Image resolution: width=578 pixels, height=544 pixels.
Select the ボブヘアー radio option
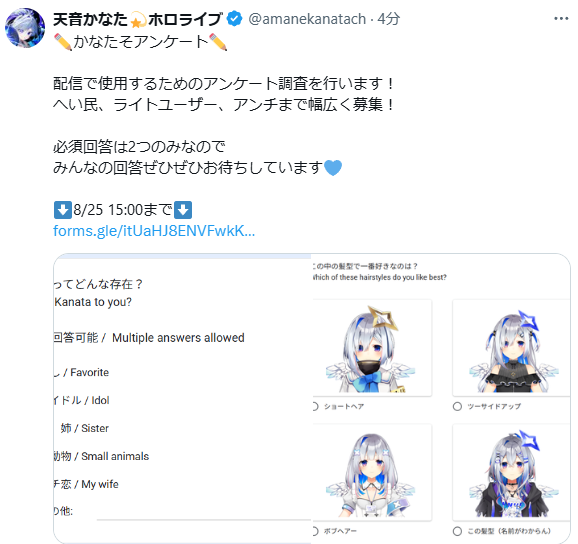pyautogui.click(x=314, y=531)
